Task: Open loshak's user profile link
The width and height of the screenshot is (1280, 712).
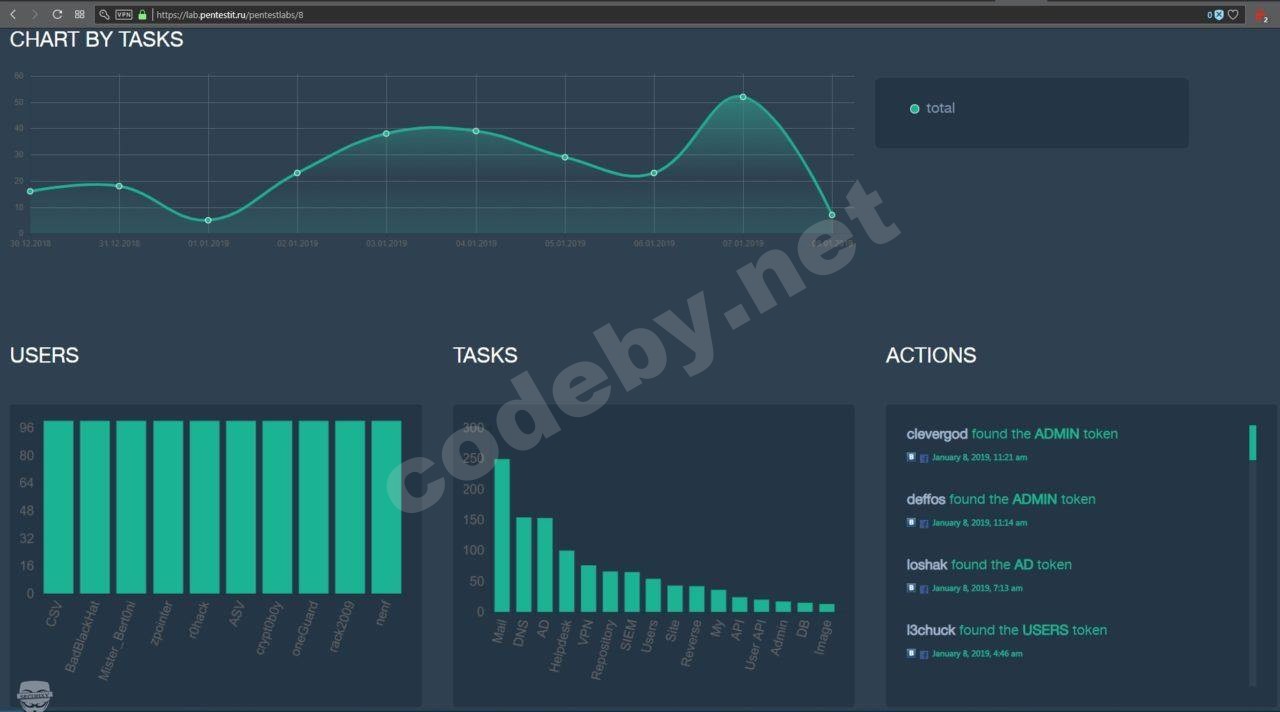Action: 927,565
